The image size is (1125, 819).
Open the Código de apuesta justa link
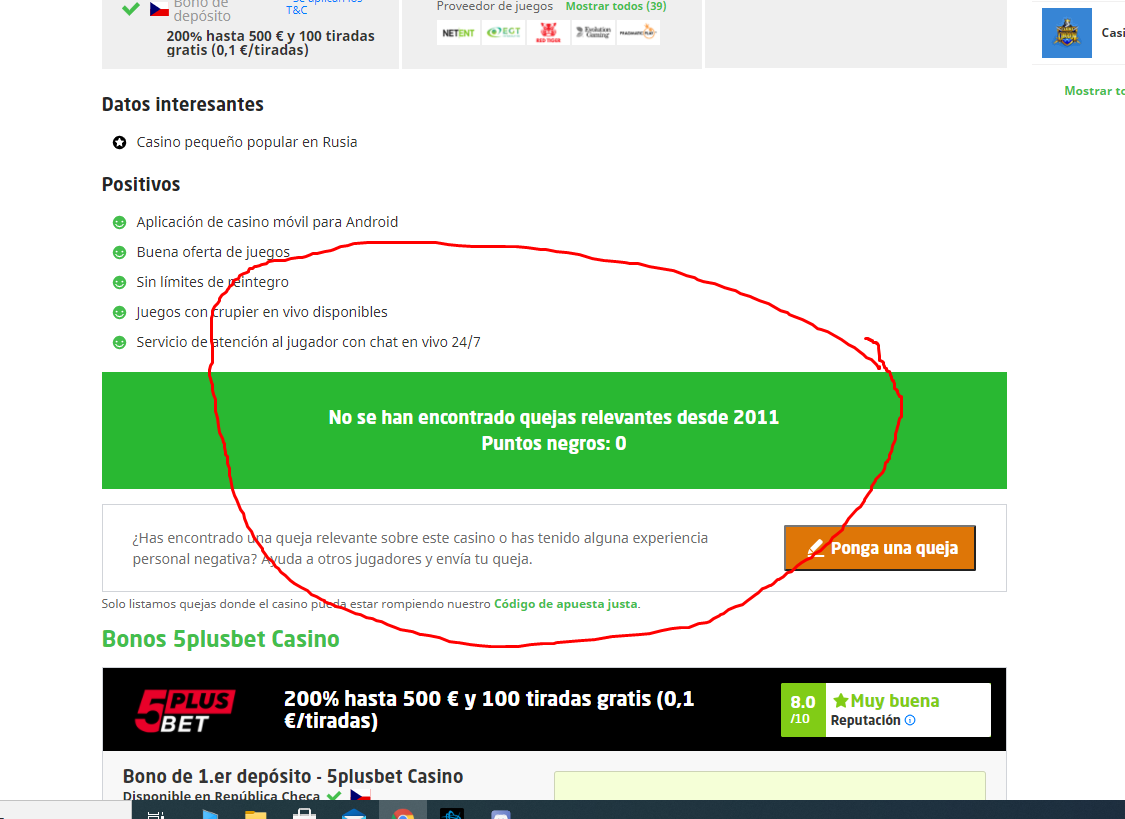[565, 604]
